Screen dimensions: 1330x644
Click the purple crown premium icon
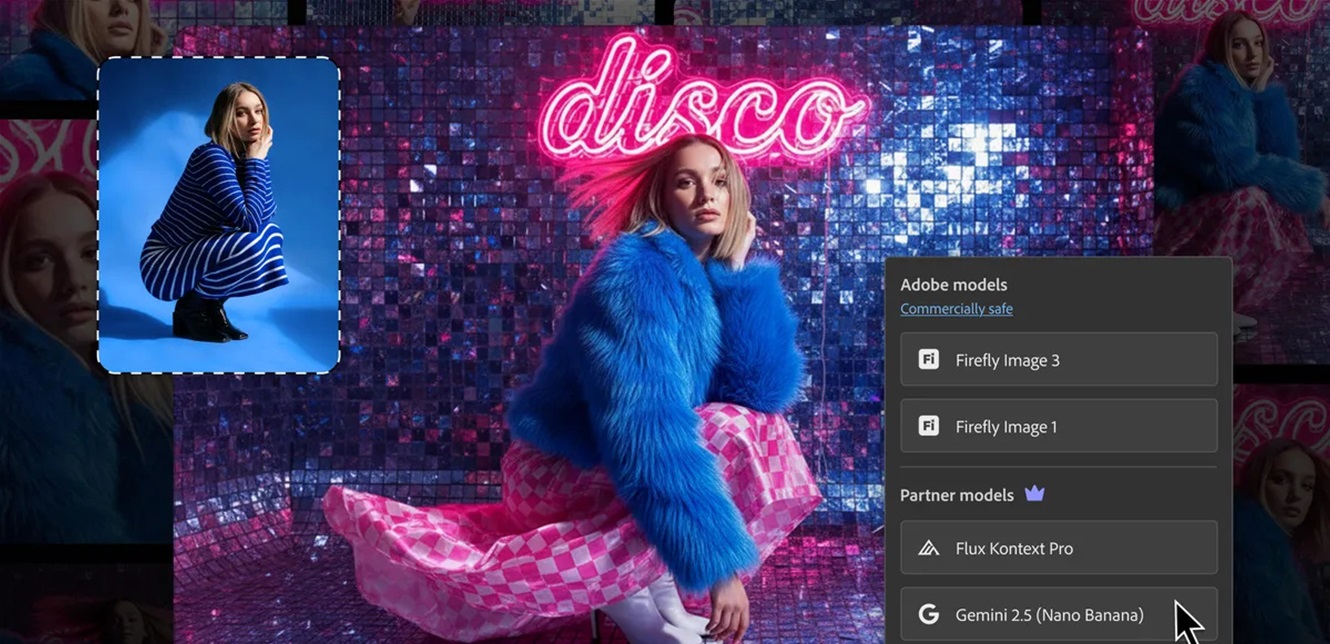(1034, 494)
